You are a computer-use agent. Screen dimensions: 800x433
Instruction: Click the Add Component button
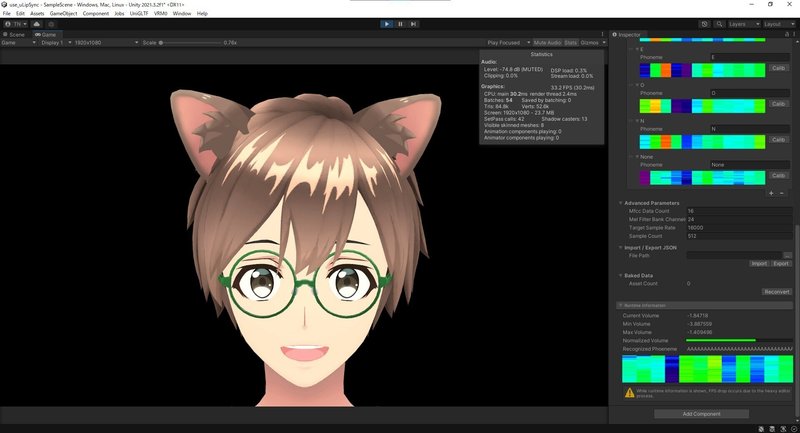[x=702, y=414]
